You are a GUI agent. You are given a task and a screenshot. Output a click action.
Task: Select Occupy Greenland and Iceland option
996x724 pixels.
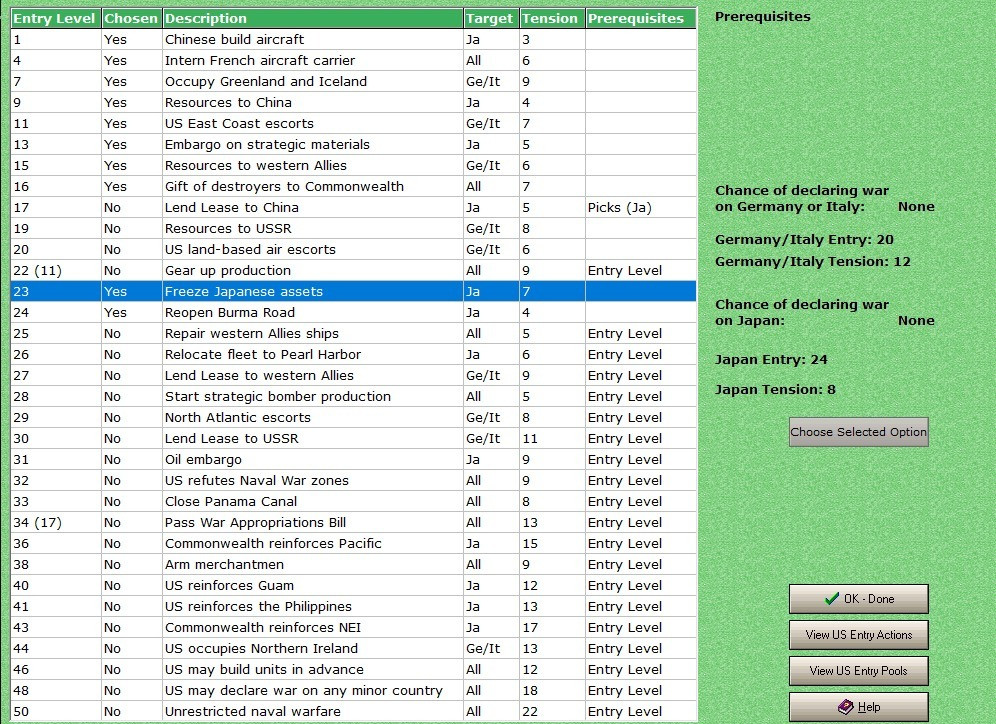point(353,81)
